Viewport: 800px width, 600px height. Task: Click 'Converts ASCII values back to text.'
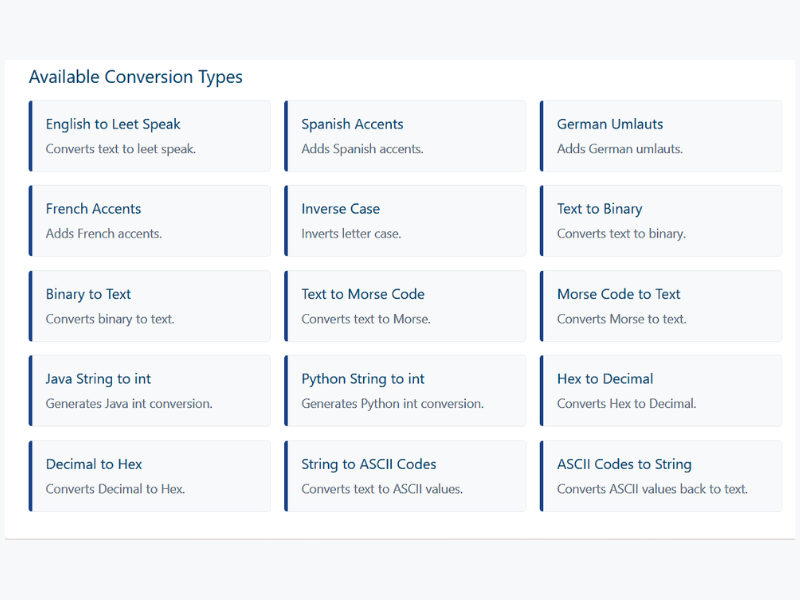pos(652,489)
